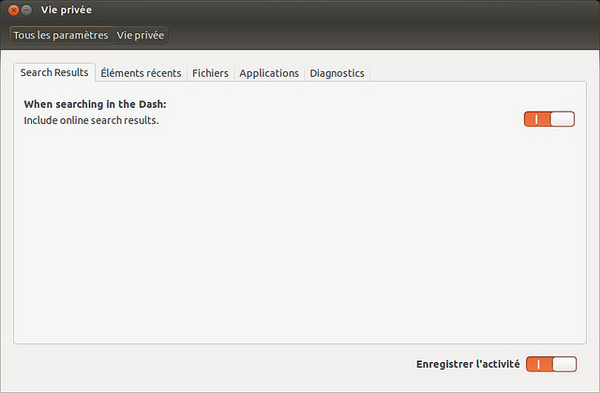The image size is (600, 393).
Task: Click white handle of online search results switch
Action: 562,119
